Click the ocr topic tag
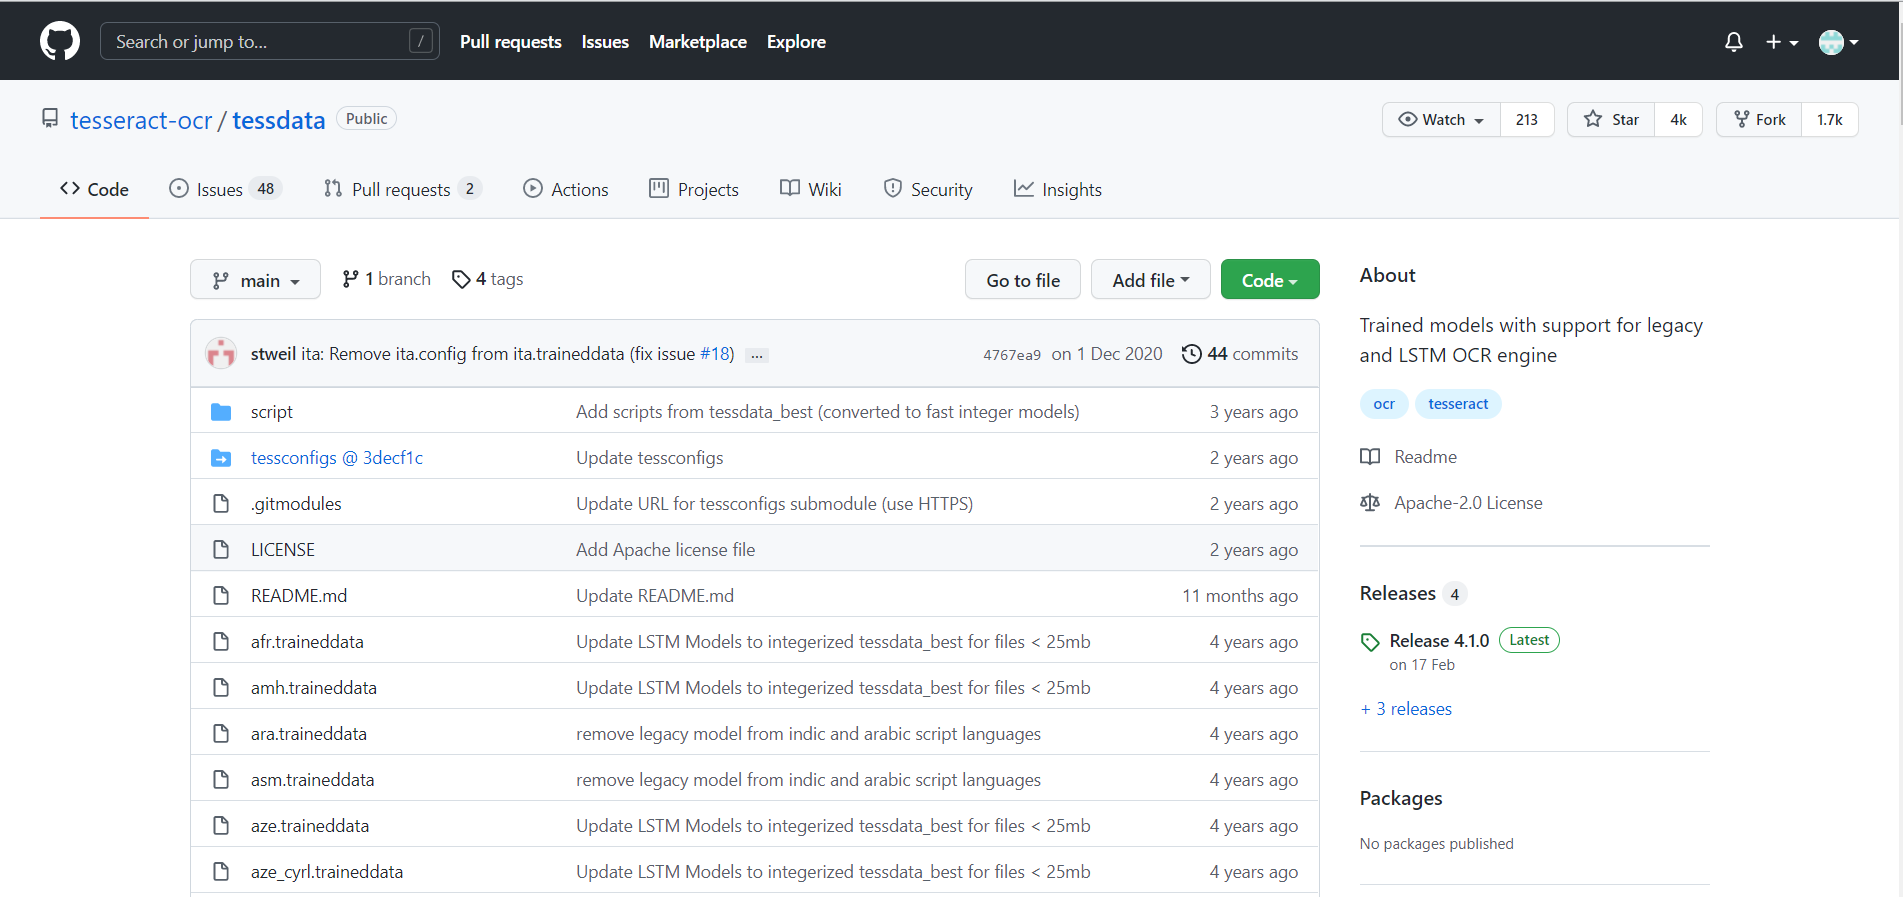Image resolution: width=1903 pixels, height=897 pixels. coord(1384,404)
